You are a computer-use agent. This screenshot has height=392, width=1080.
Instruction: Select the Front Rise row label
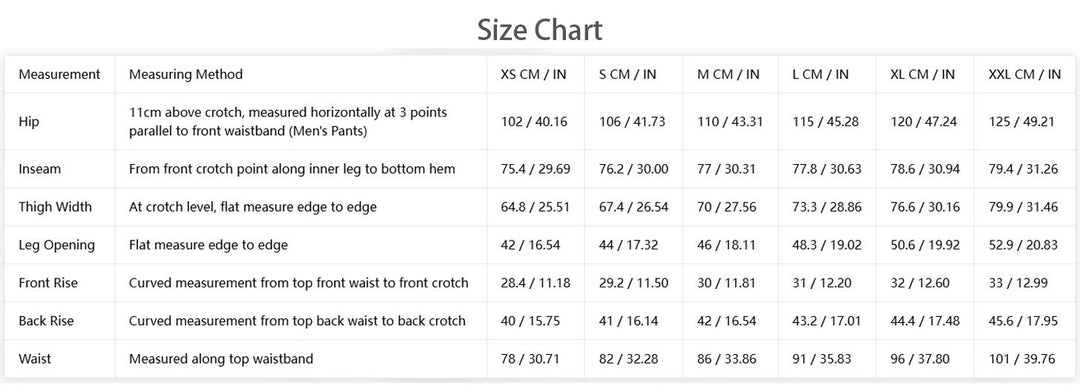pyautogui.click(x=48, y=283)
